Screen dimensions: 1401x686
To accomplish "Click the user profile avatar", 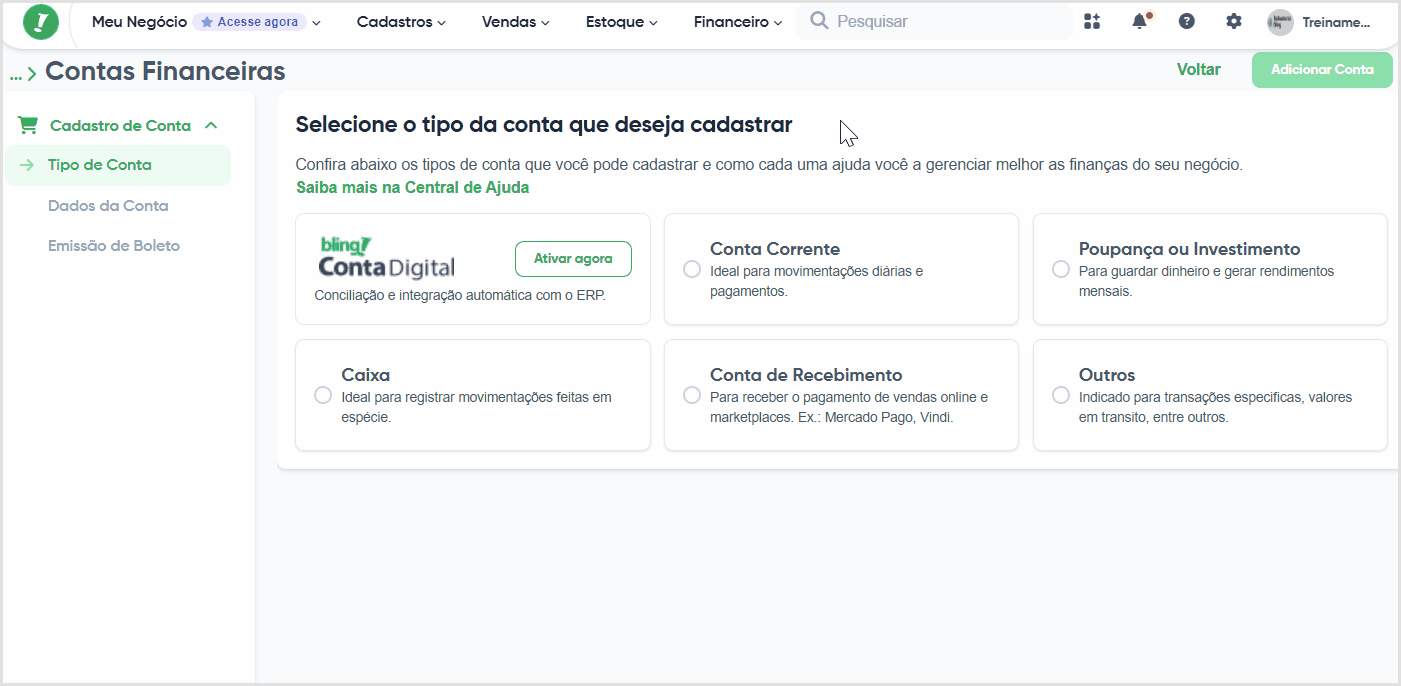I will coord(1280,22).
